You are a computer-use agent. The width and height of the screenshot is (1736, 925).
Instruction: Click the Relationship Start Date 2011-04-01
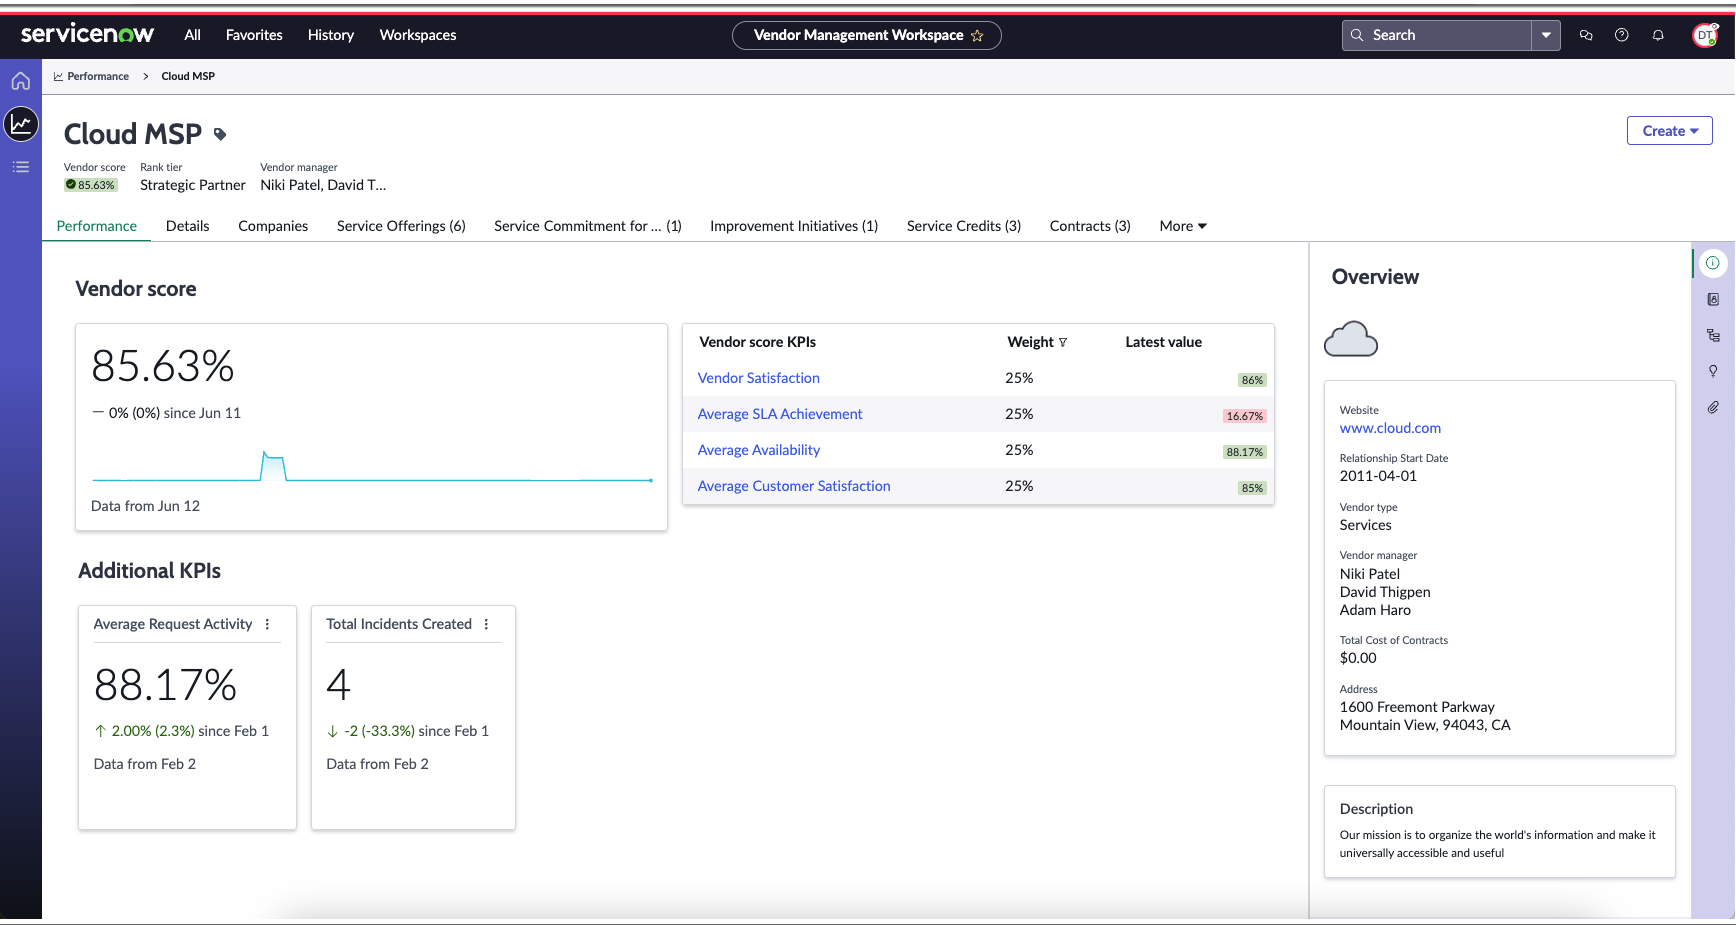click(1378, 476)
